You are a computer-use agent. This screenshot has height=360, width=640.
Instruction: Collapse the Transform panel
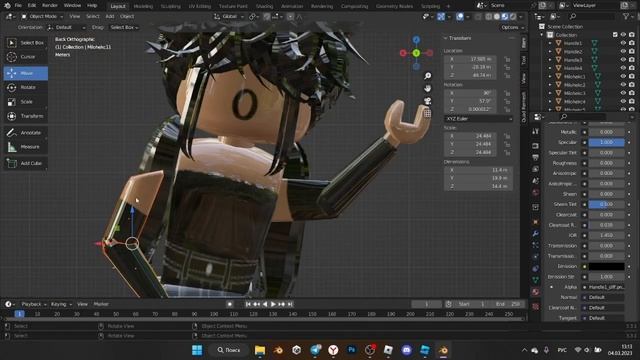coord(446,38)
